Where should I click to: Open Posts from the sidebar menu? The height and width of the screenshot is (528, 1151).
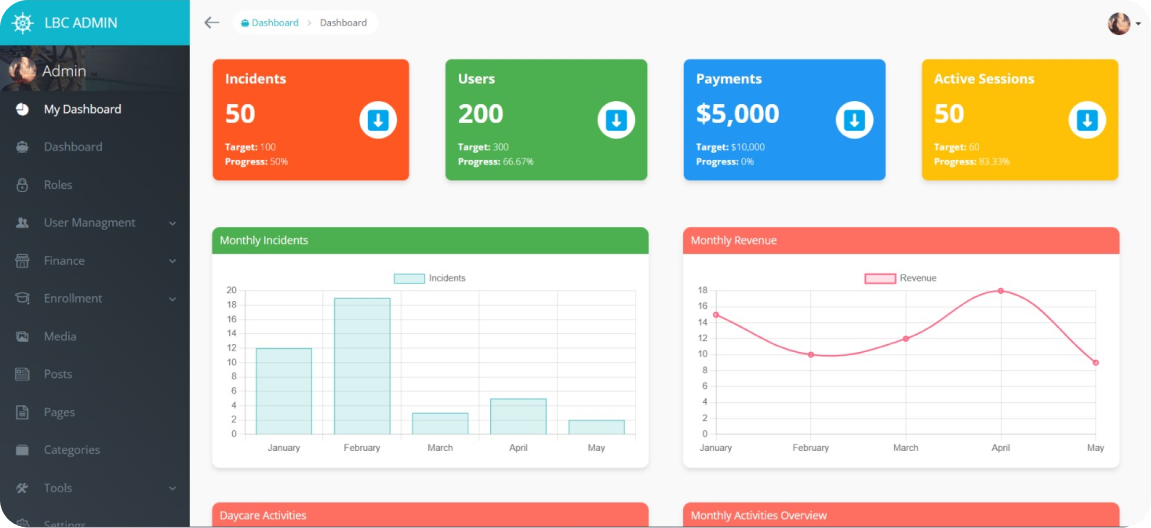(58, 374)
